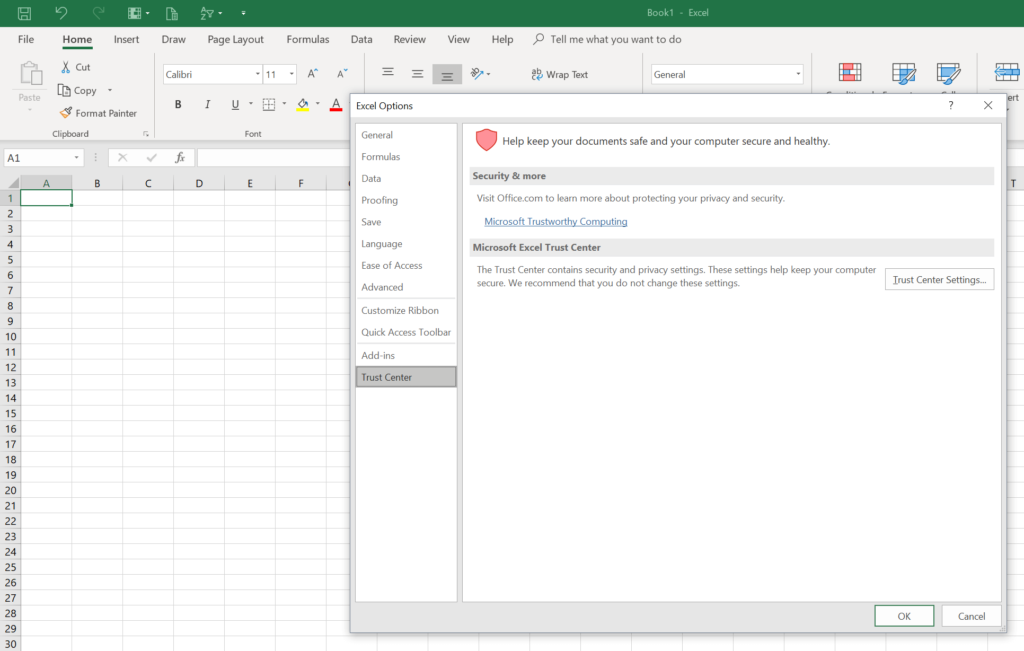This screenshot has width=1024, height=651.
Task: Toggle Bottom Align in the ribbon
Action: pos(447,74)
